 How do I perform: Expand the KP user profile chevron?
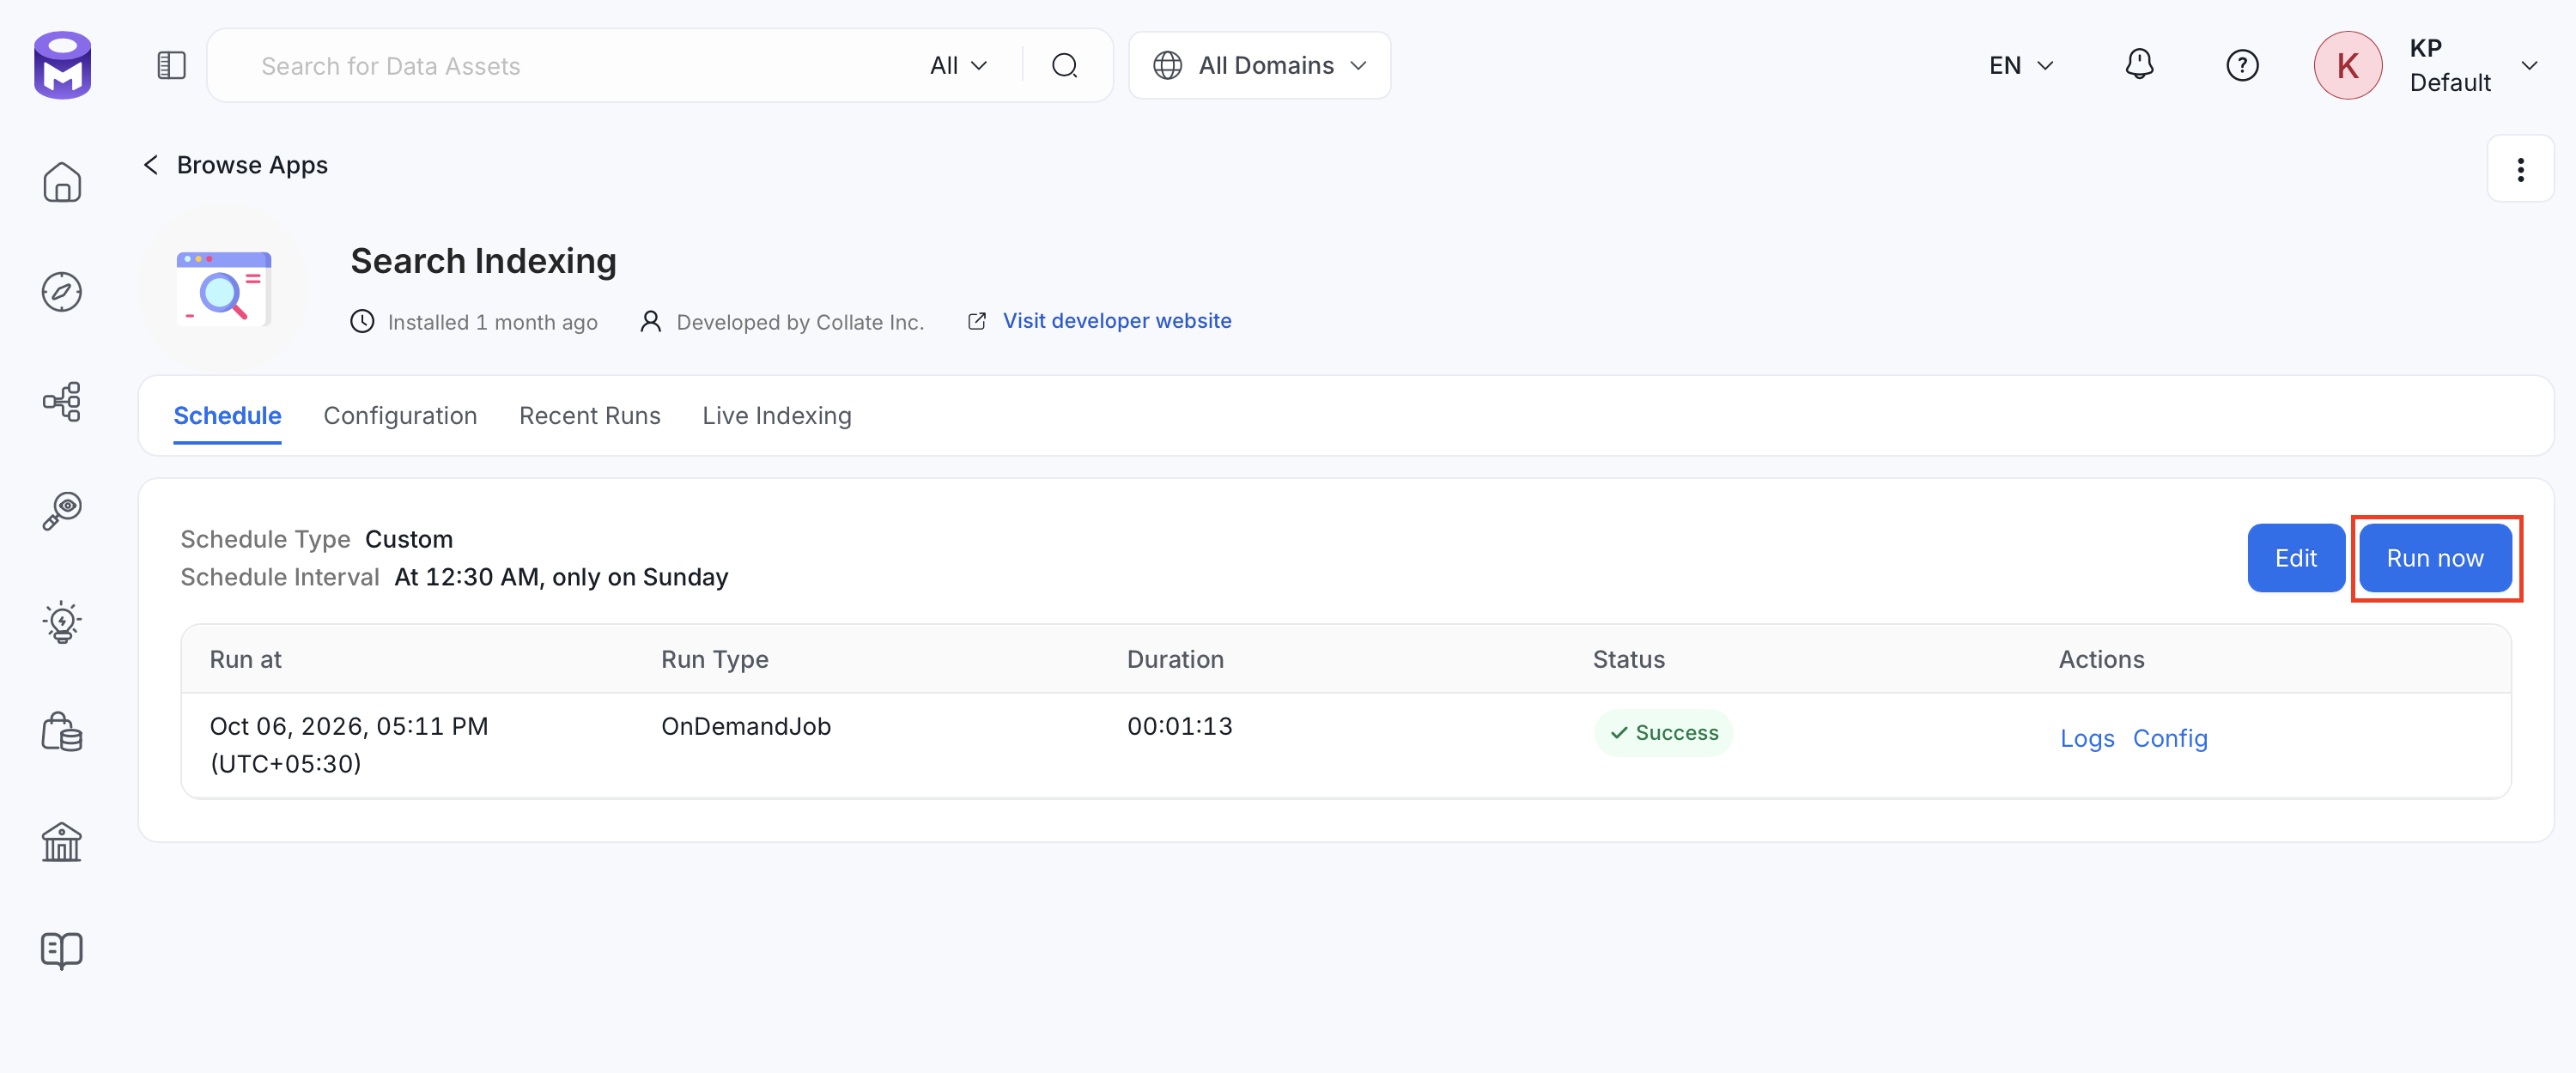(2529, 66)
